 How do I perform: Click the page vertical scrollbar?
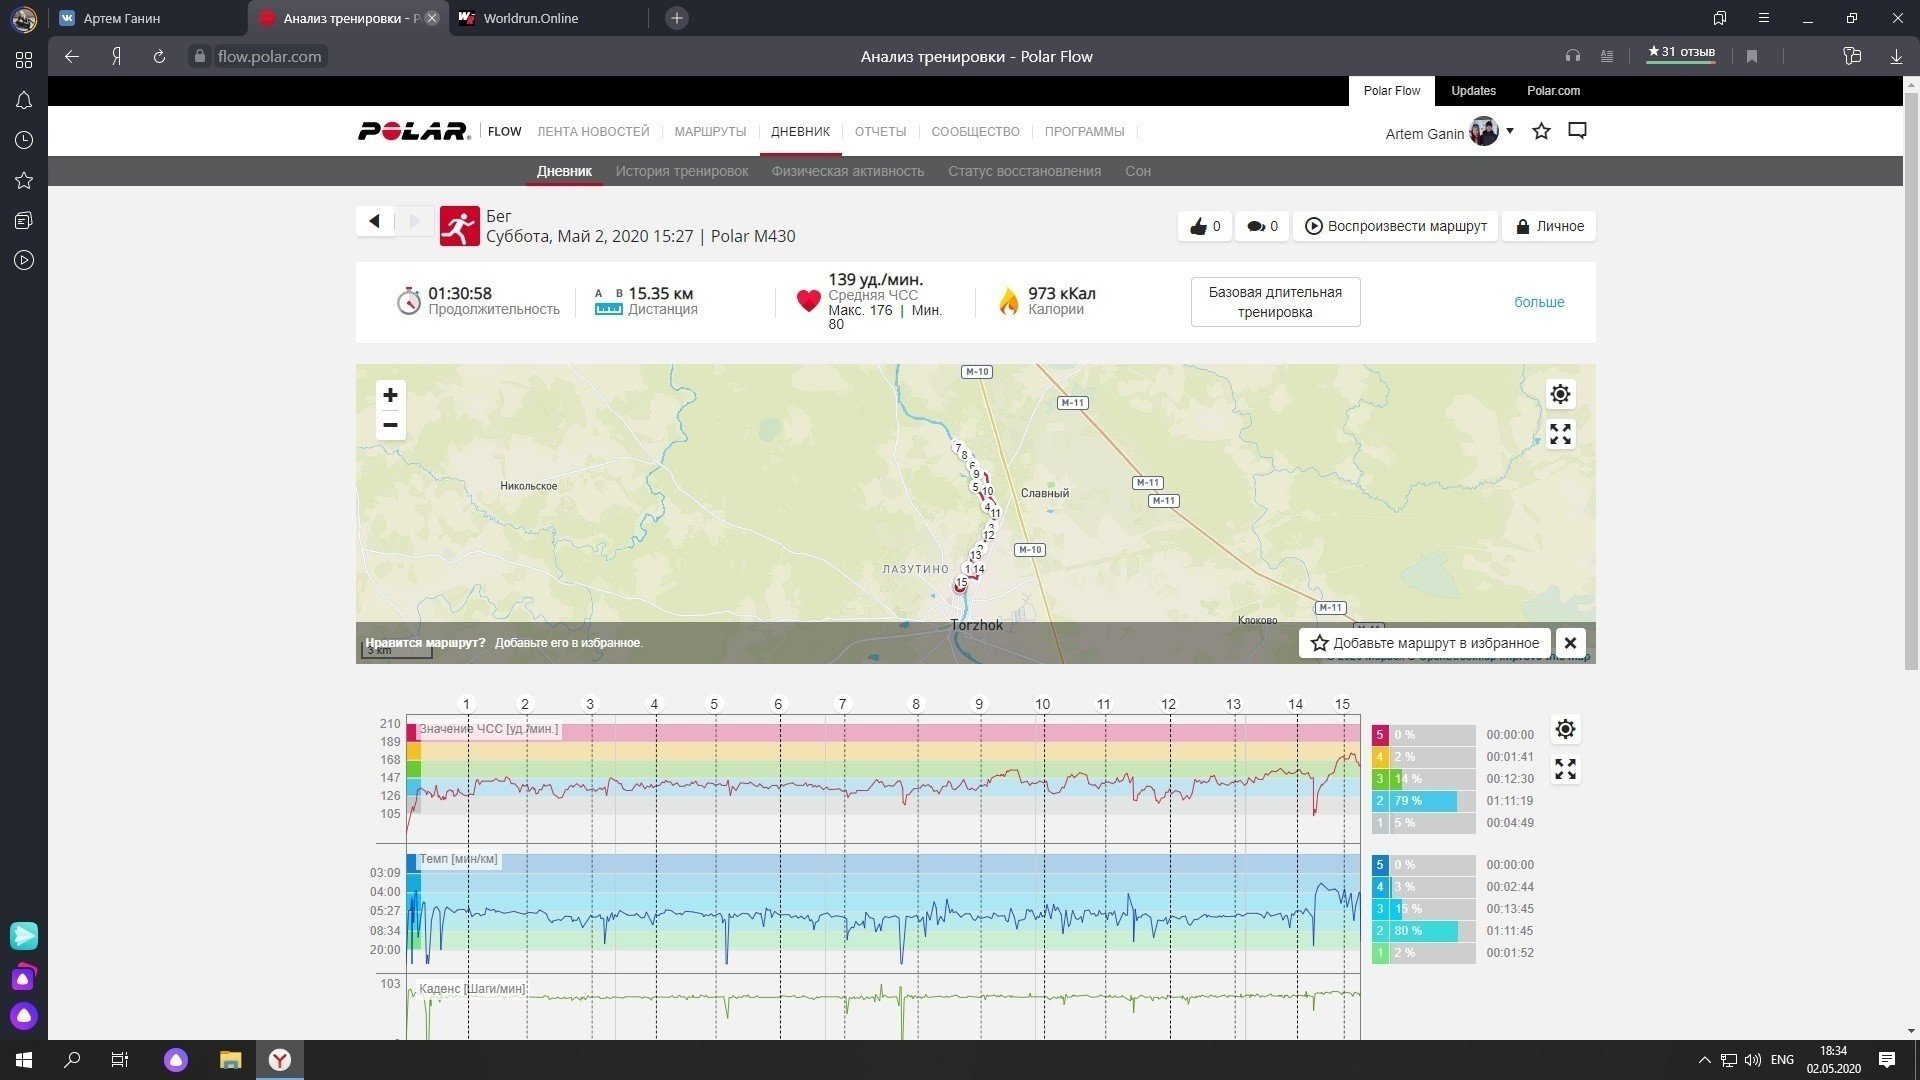coord(1911,380)
